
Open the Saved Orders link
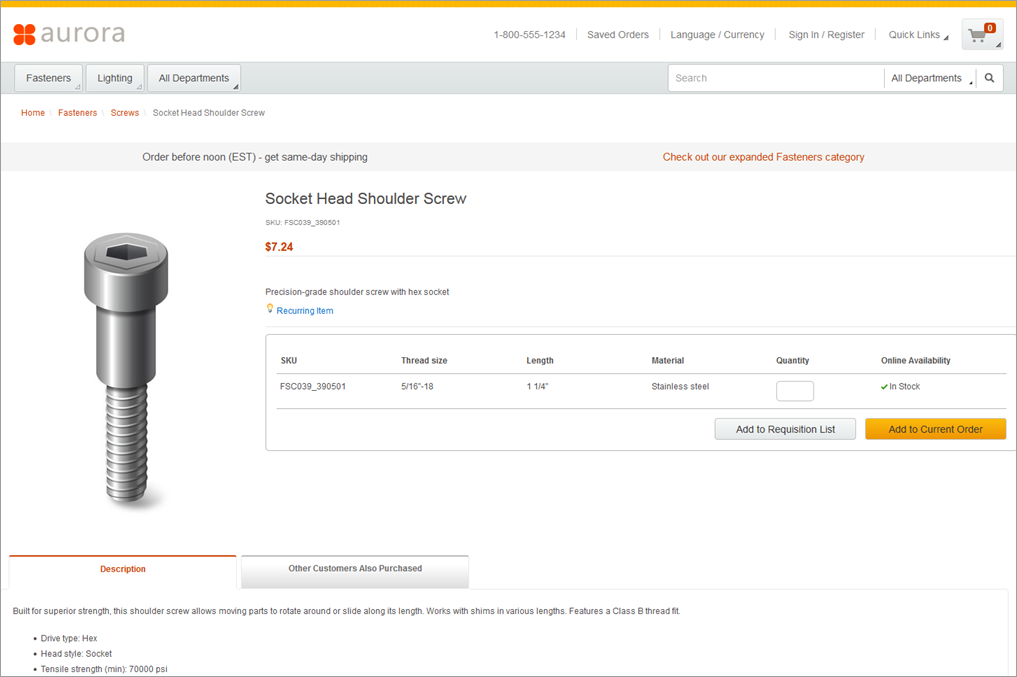(618, 35)
